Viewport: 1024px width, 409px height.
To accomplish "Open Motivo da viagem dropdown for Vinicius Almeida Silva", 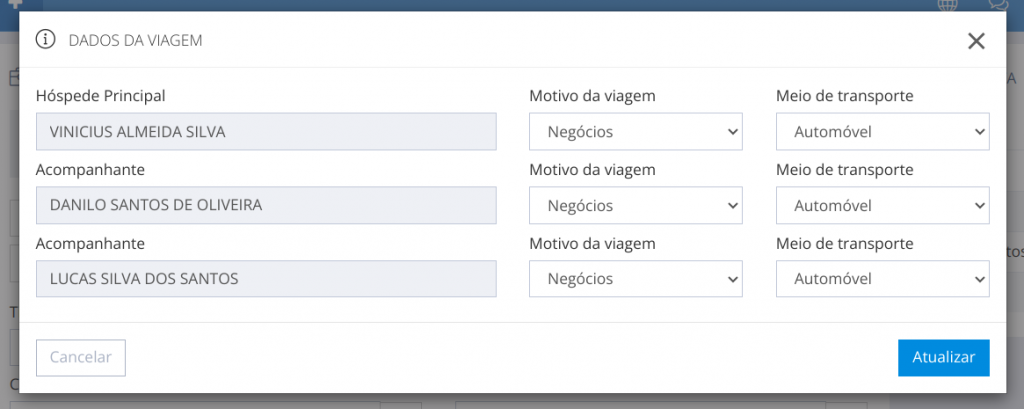I will click(x=635, y=132).
